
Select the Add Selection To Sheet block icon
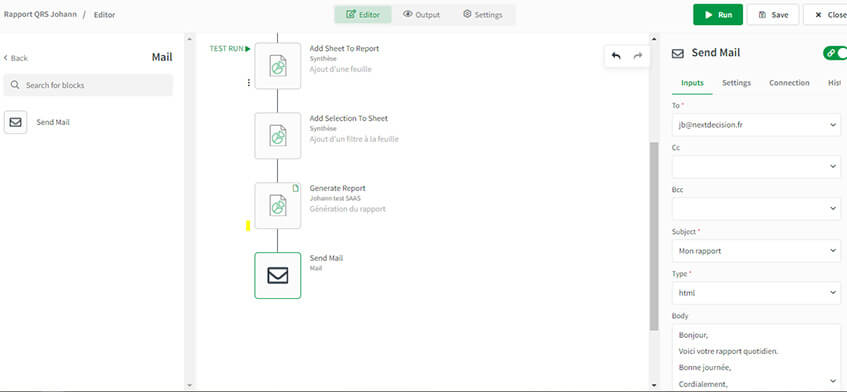click(x=278, y=136)
